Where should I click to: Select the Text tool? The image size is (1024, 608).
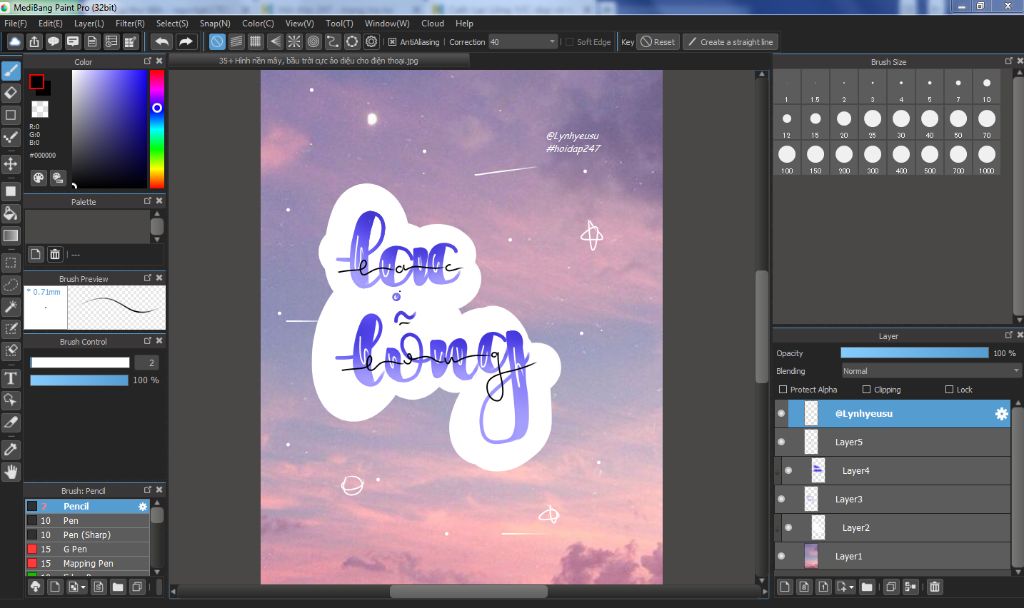click(x=11, y=378)
